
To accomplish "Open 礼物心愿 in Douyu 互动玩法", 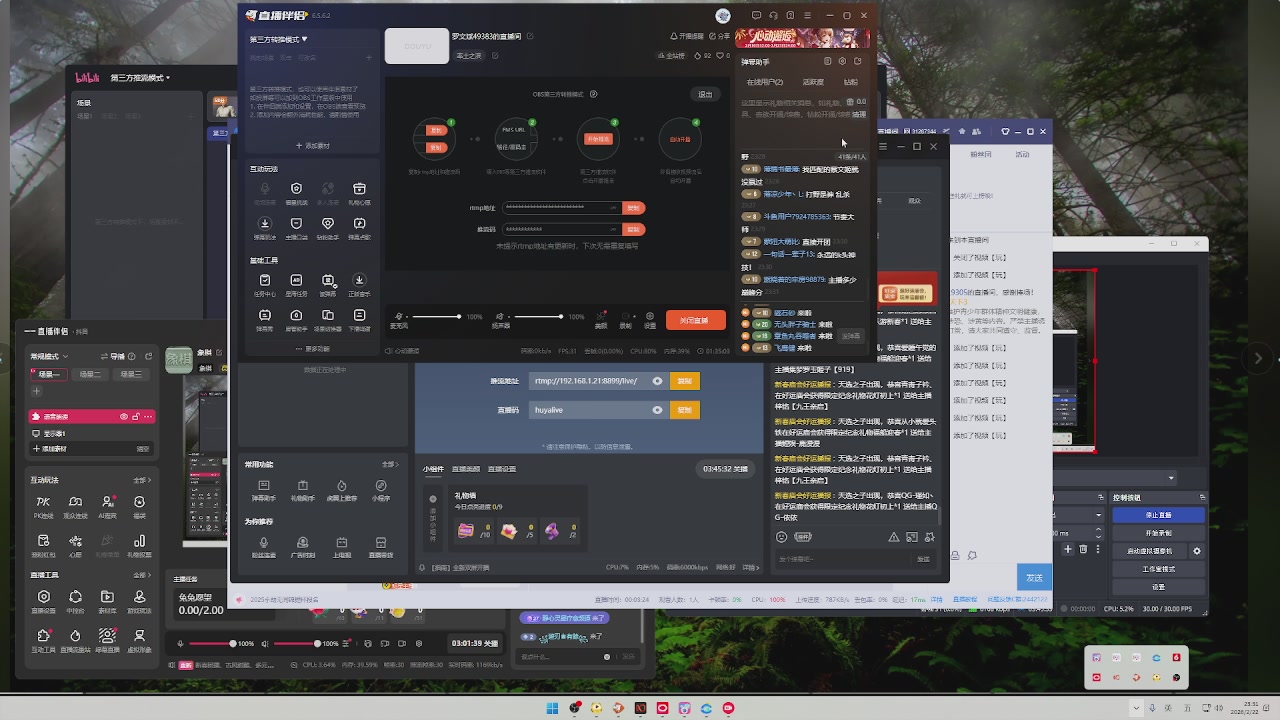I will [x=359, y=192].
